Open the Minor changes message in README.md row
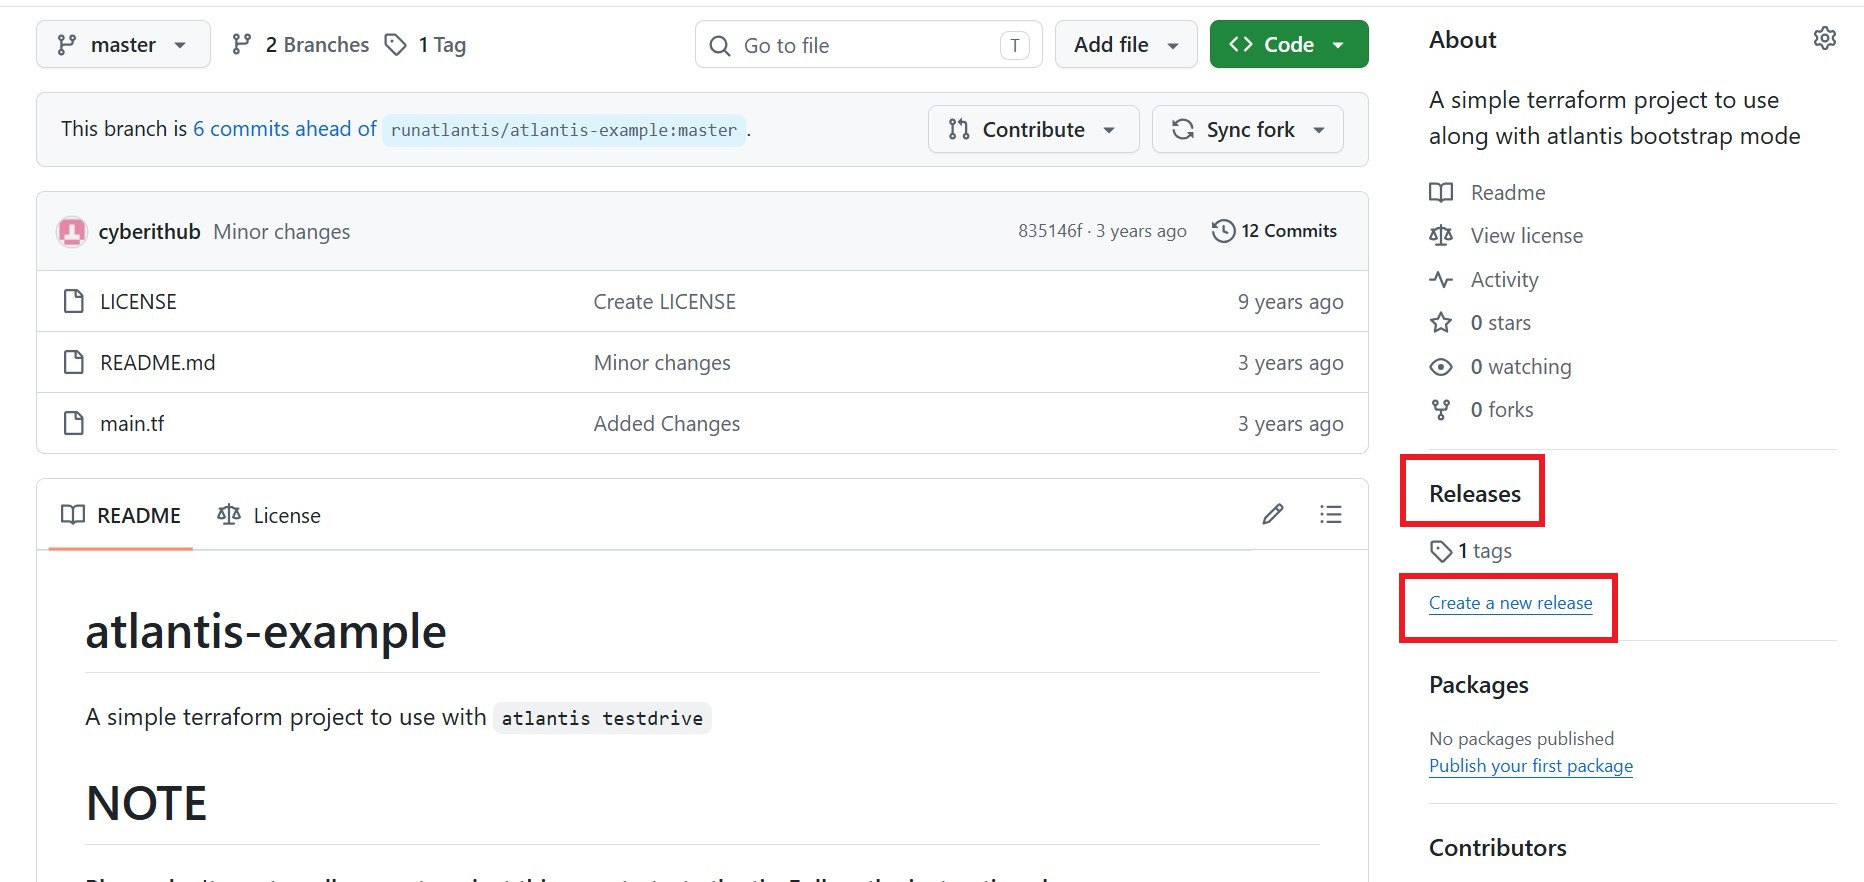1864x882 pixels. [x=662, y=363]
